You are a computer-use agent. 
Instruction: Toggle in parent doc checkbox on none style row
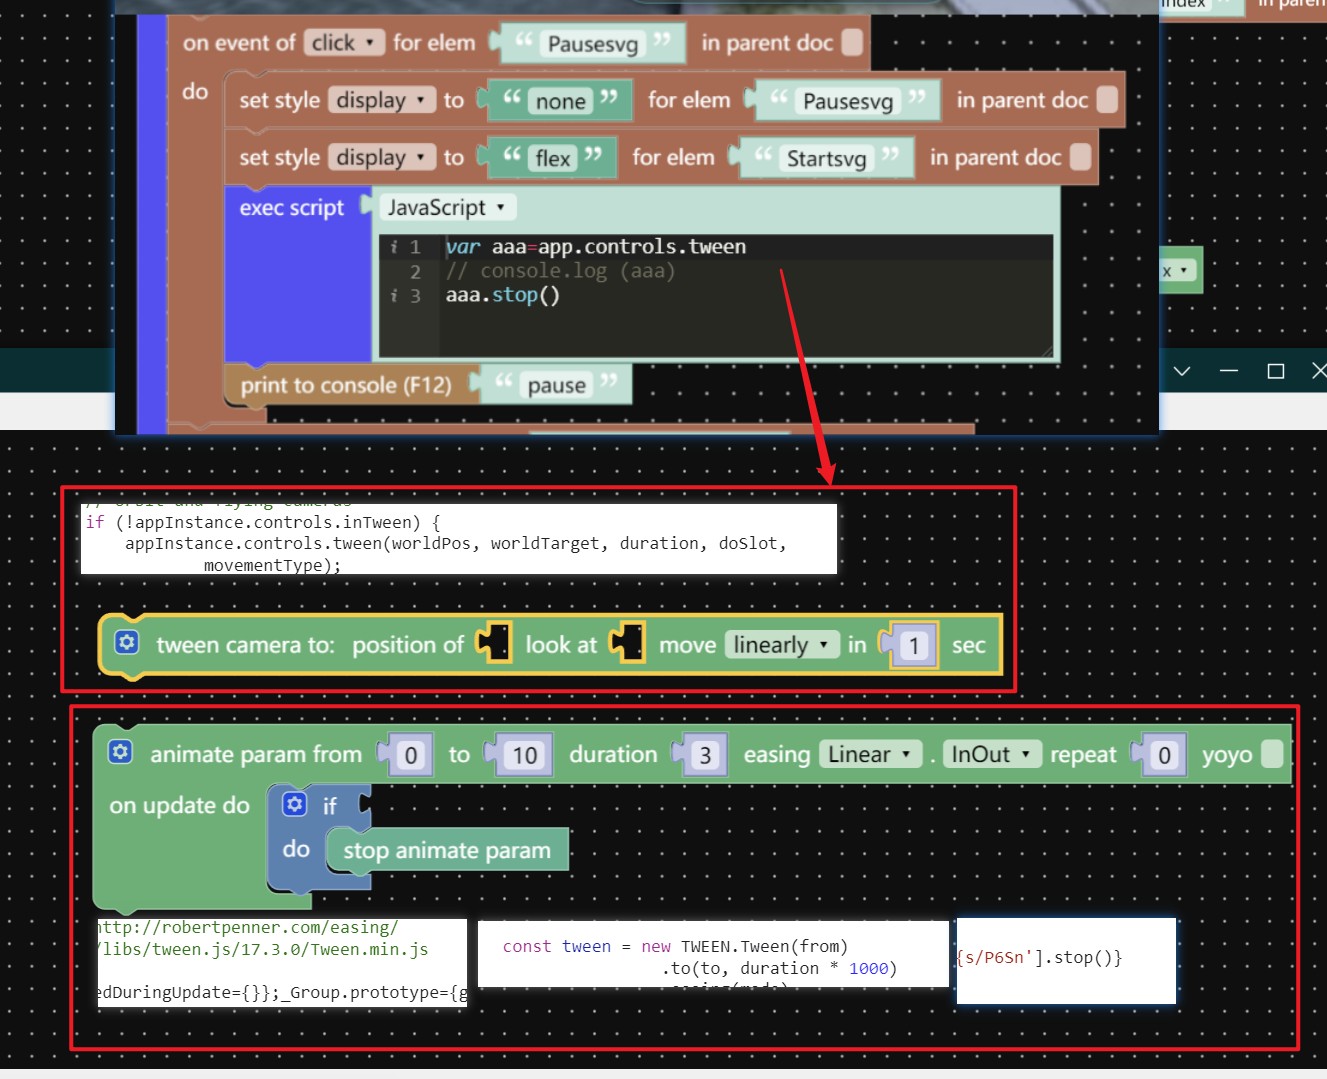click(x=1107, y=99)
